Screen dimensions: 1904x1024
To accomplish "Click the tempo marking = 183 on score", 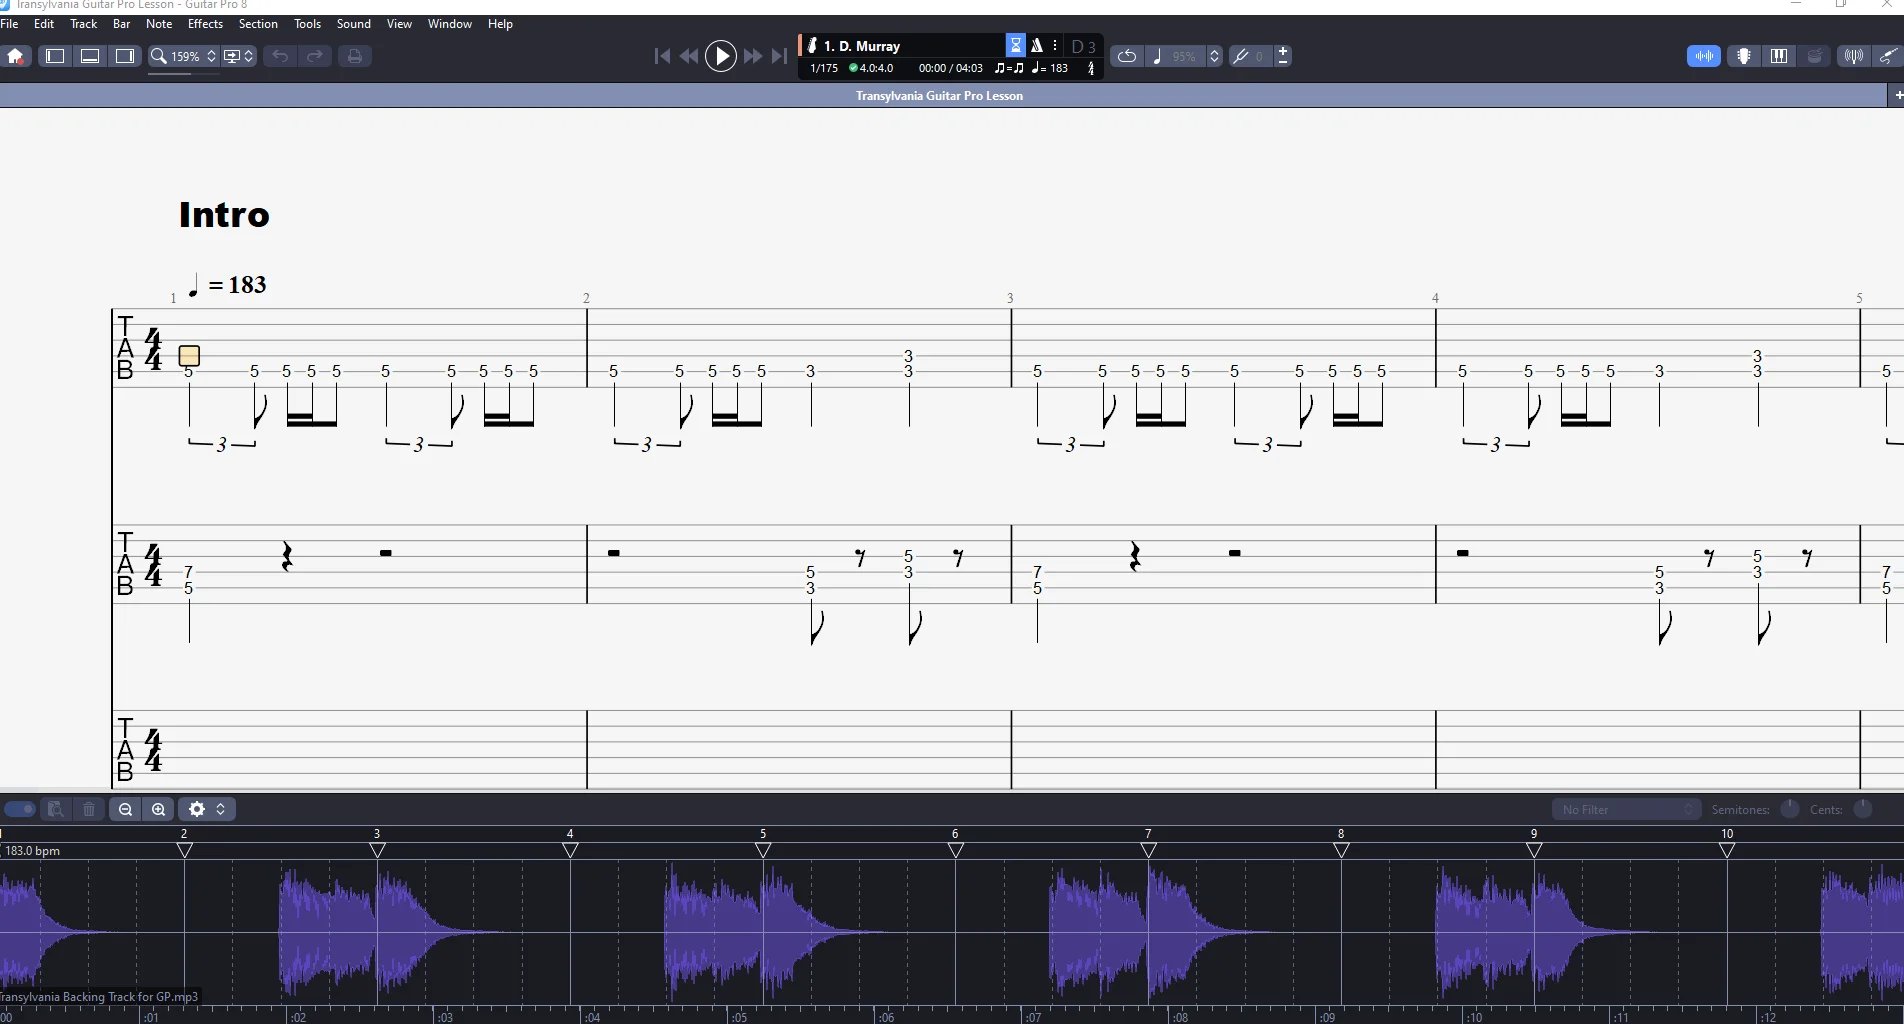I will tap(228, 285).
